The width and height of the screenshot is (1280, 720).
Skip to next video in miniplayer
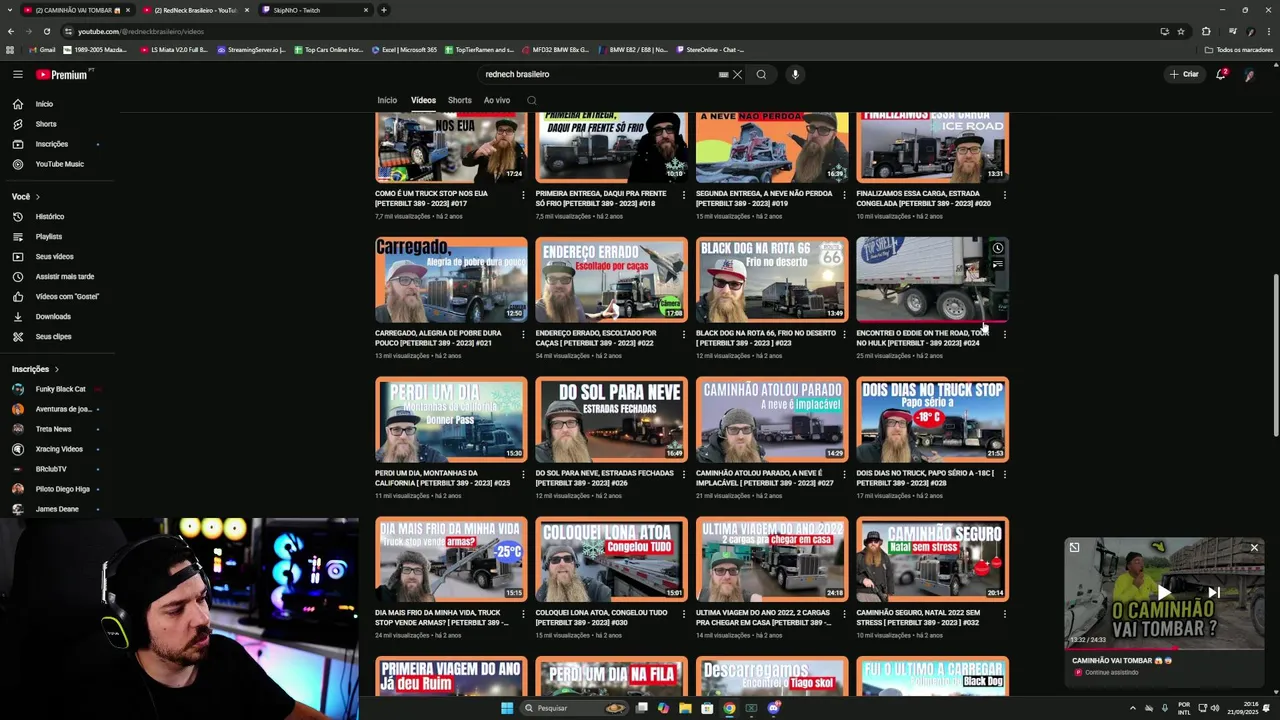click(1214, 593)
